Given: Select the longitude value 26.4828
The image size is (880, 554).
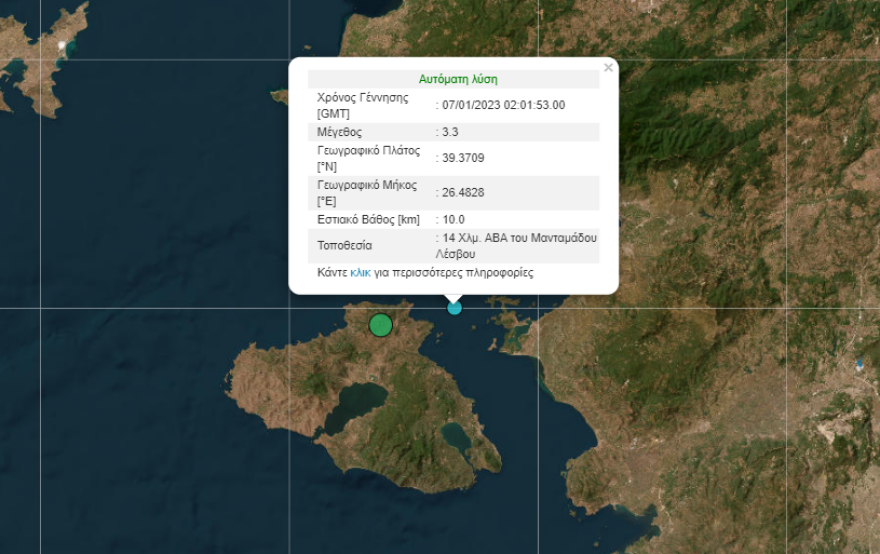Looking at the screenshot, I should [x=463, y=193].
